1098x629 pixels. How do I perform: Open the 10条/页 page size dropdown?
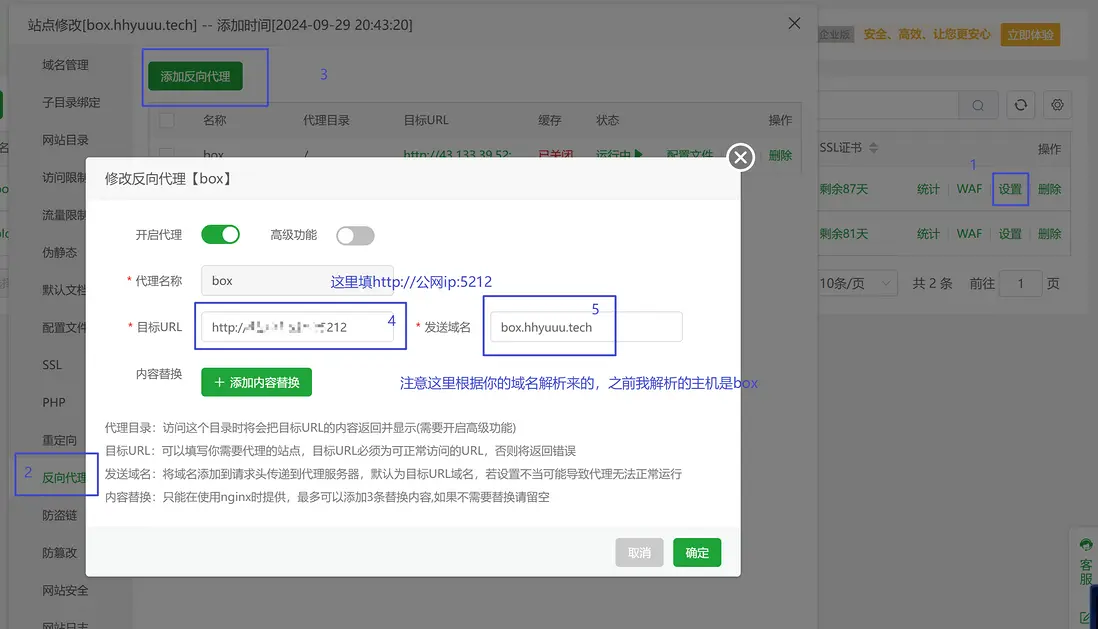(x=858, y=284)
